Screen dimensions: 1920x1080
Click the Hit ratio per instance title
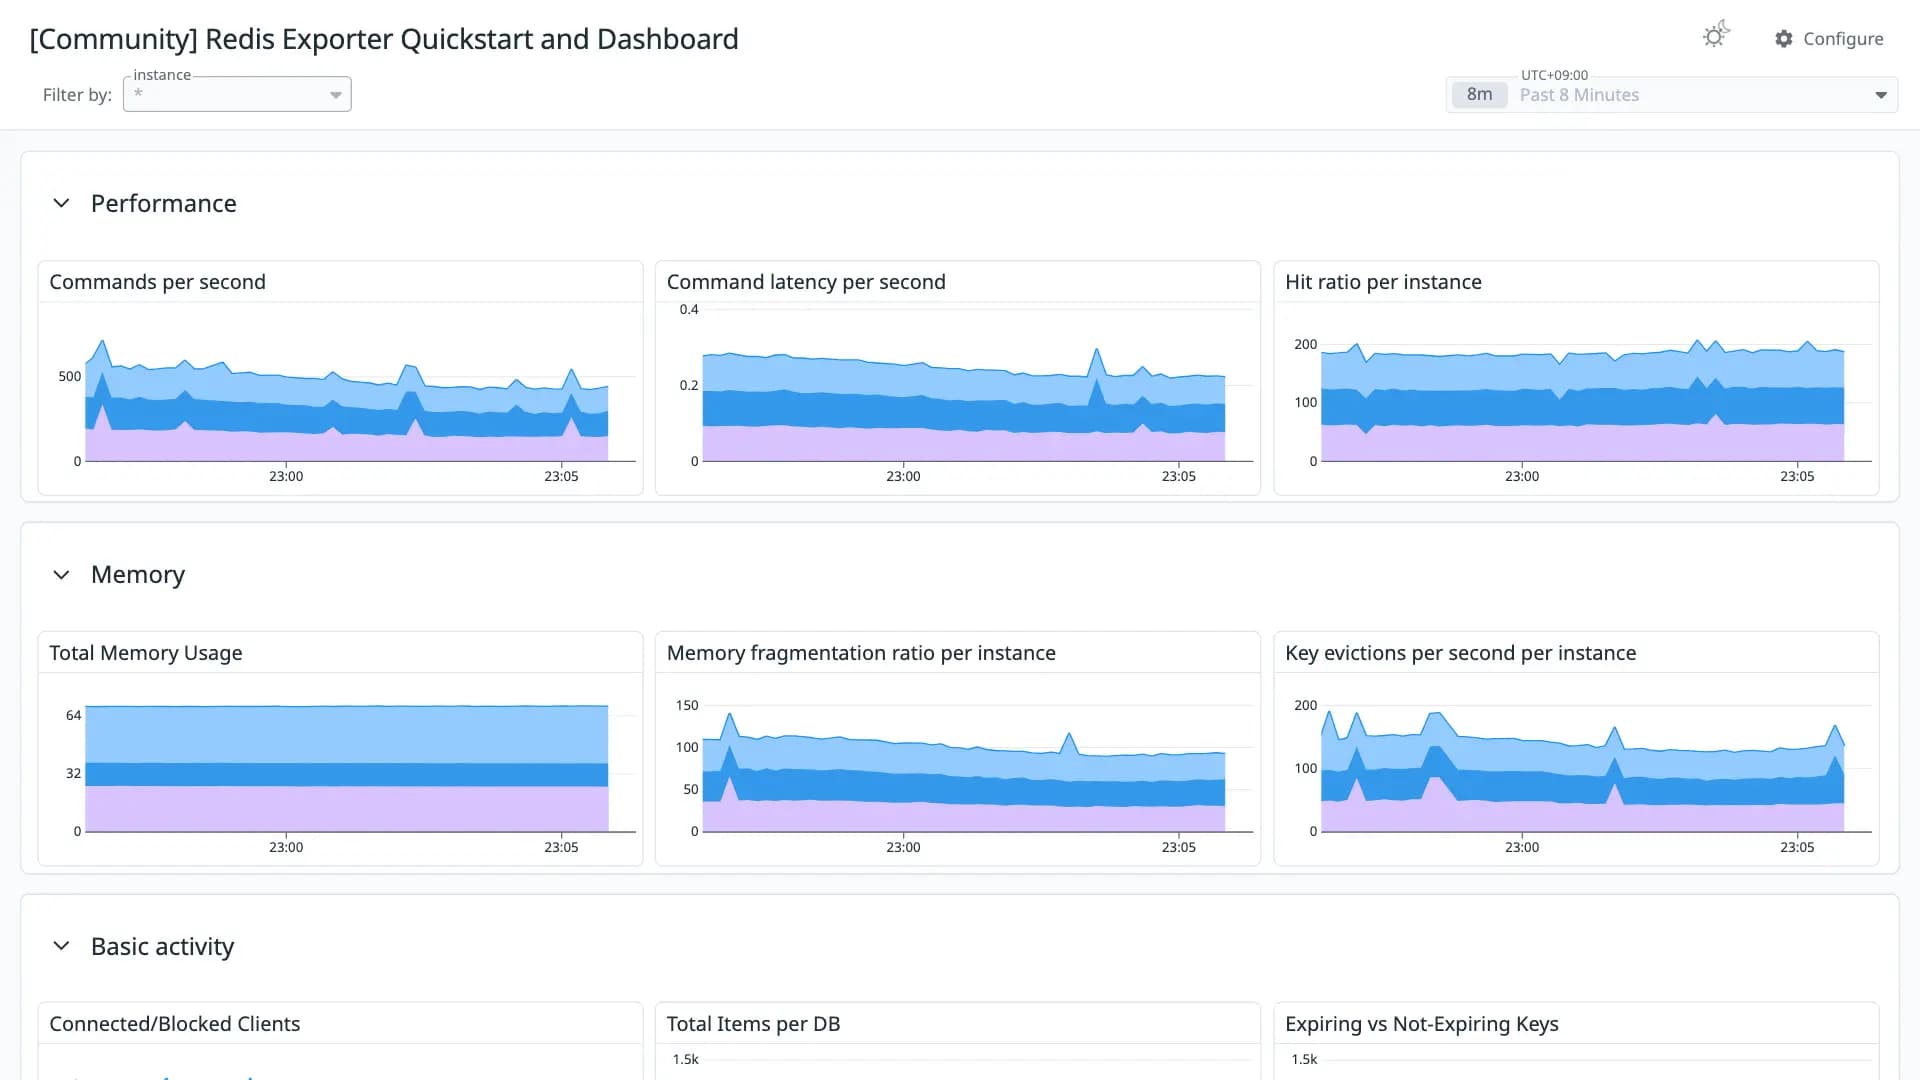(x=1383, y=282)
